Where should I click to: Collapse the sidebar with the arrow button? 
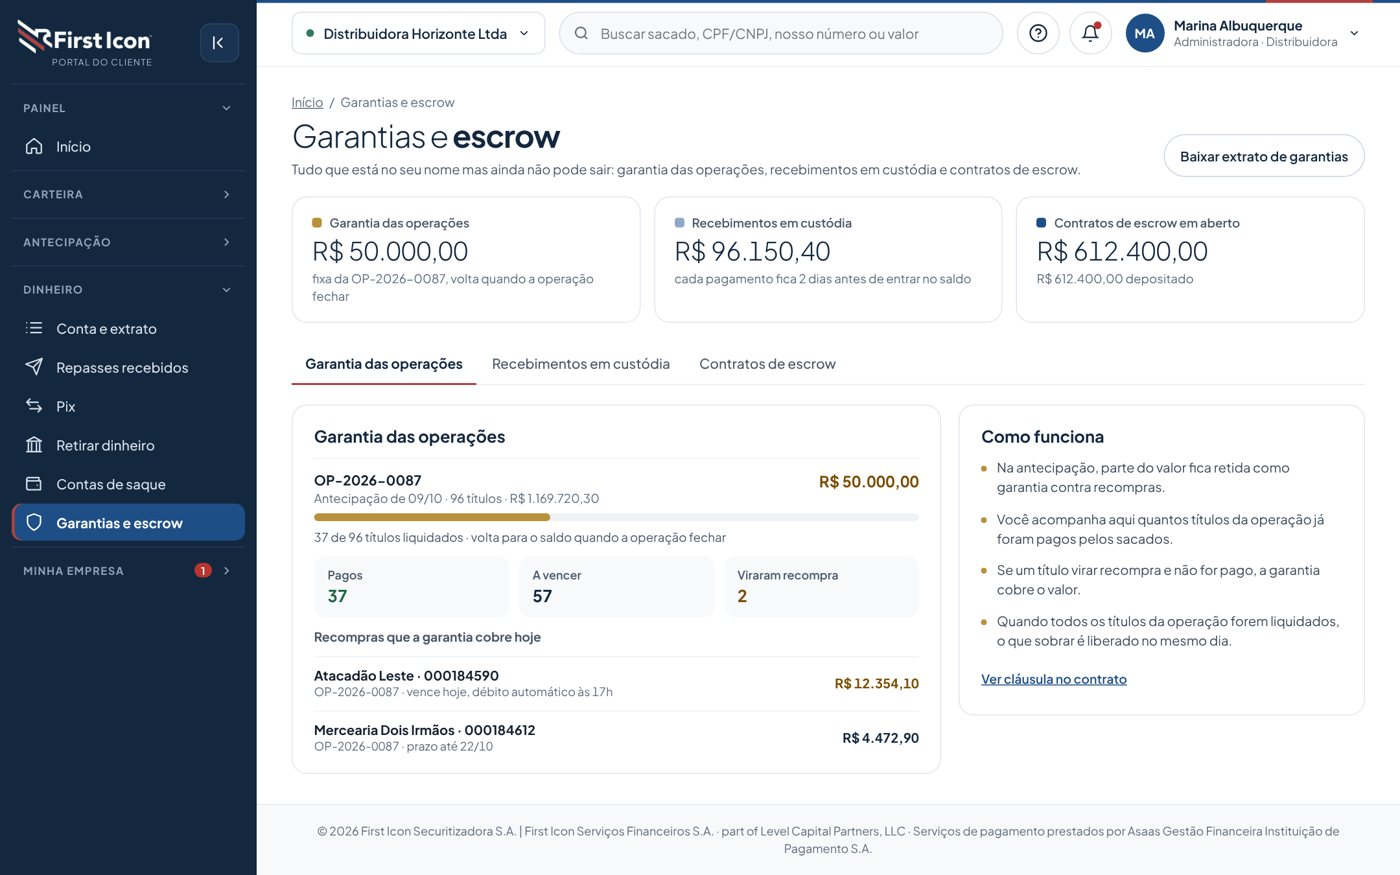click(219, 43)
